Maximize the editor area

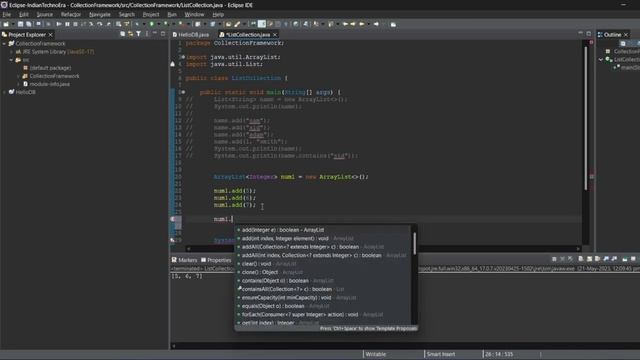[589, 33]
